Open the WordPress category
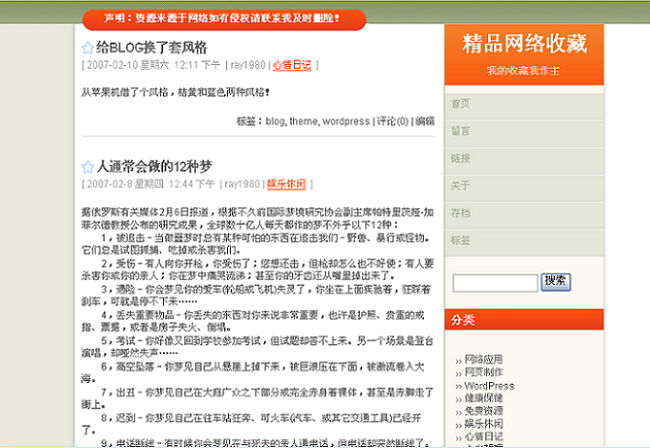This screenshot has height=448, width=650. [489, 386]
